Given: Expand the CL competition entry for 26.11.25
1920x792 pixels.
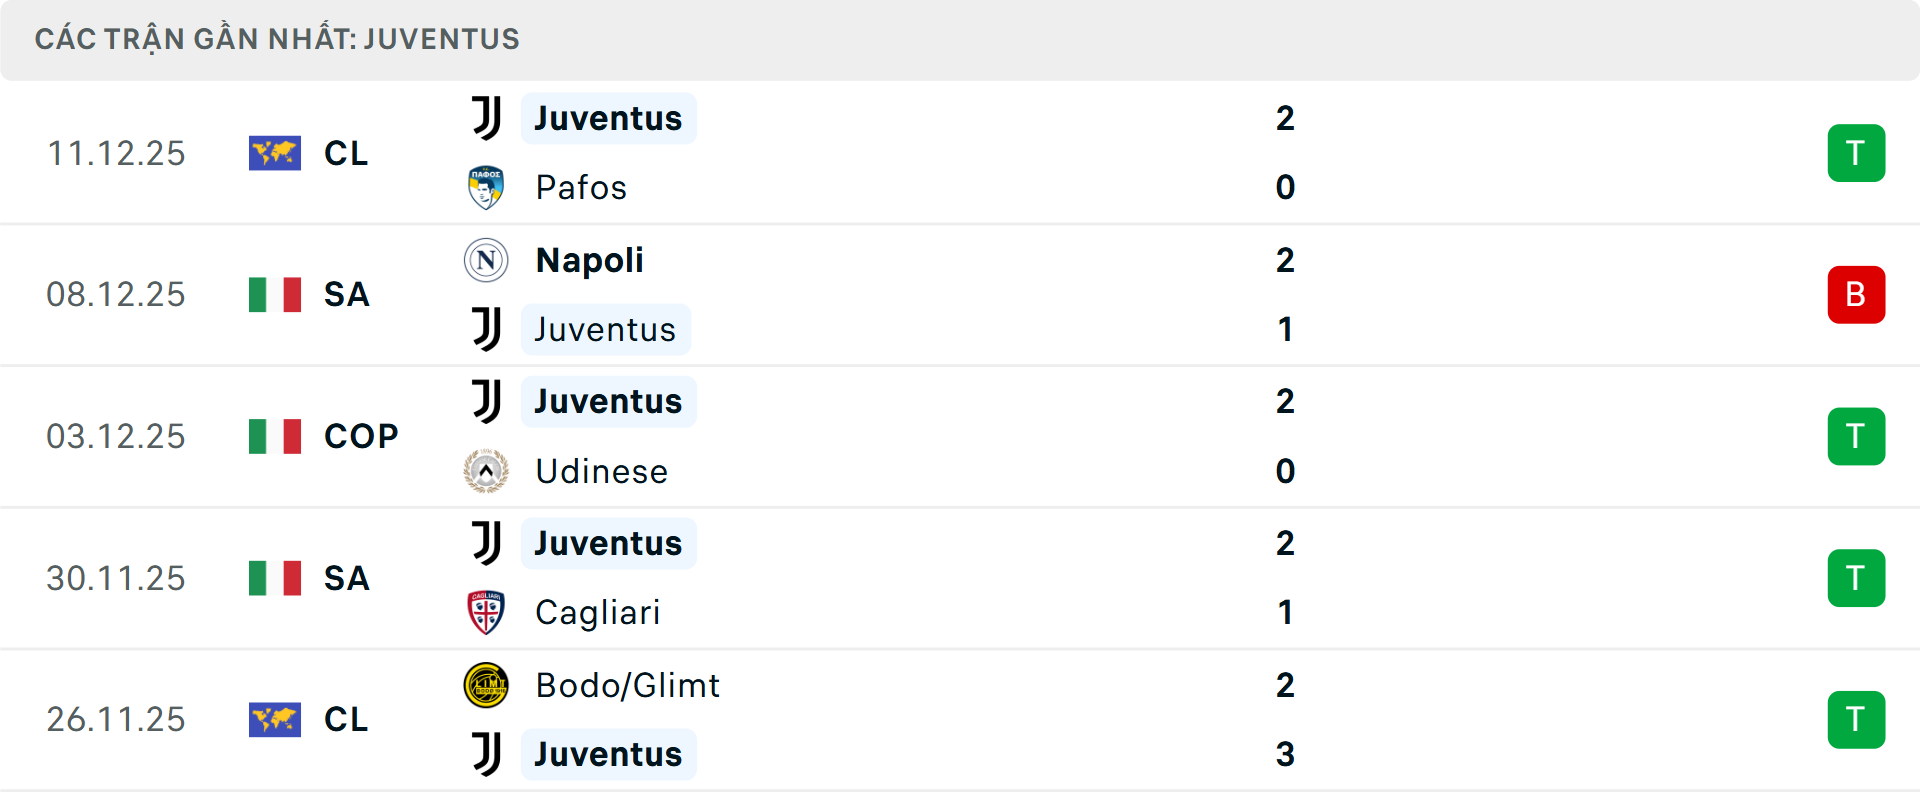Looking at the screenshot, I should [345, 720].
